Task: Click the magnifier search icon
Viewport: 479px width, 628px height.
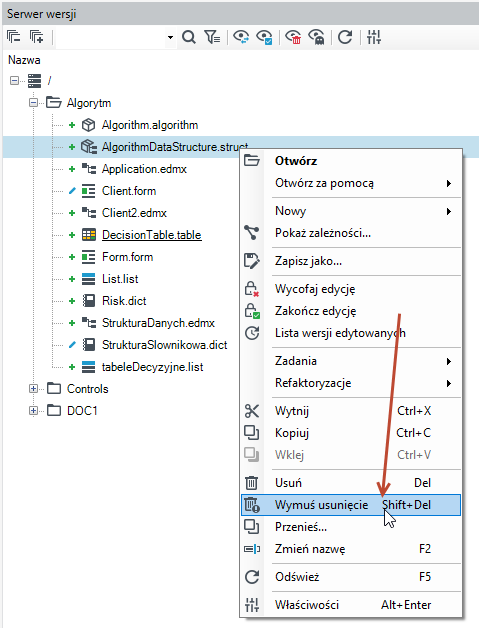Action: tap(189, 37)
